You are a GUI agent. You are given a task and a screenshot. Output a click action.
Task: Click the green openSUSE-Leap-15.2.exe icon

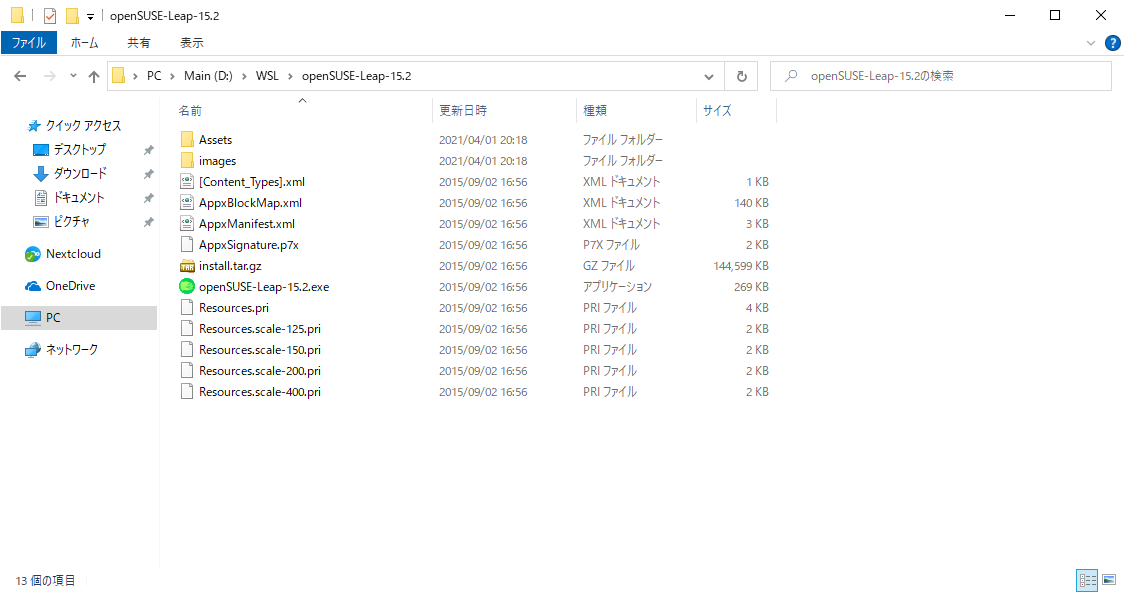tap(187, 287)
